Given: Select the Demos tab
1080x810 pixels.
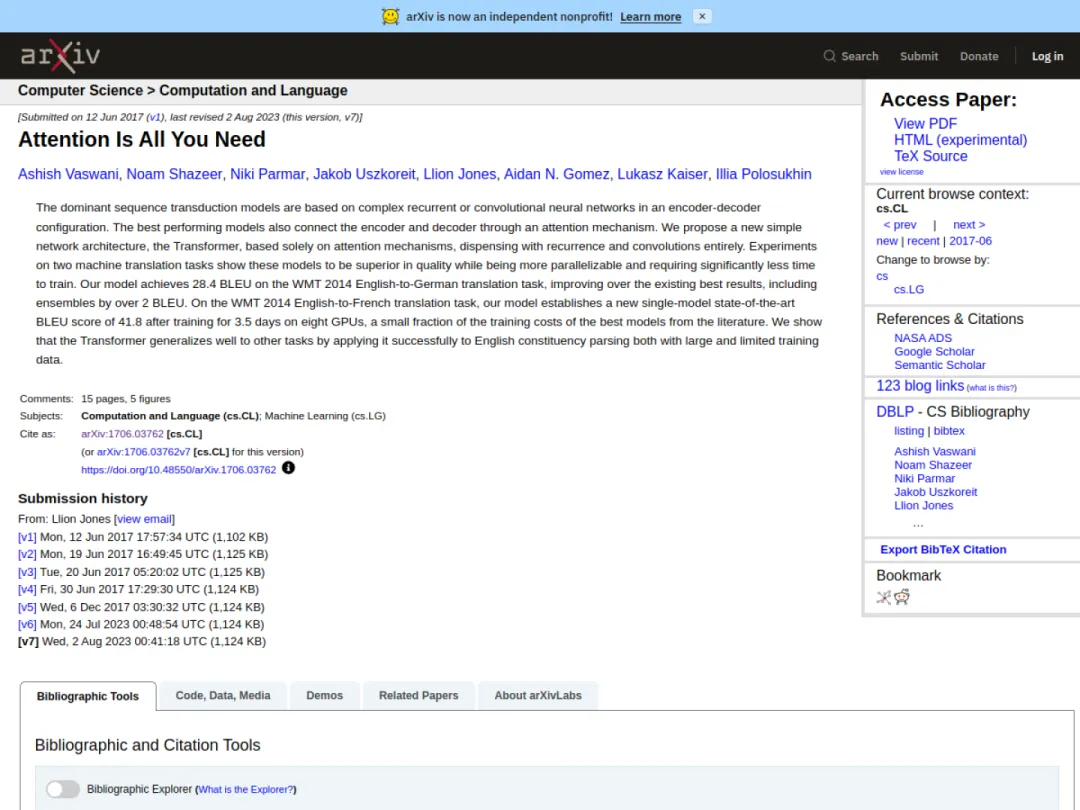Looking at the screenshot, I should [x=324, y=696].
